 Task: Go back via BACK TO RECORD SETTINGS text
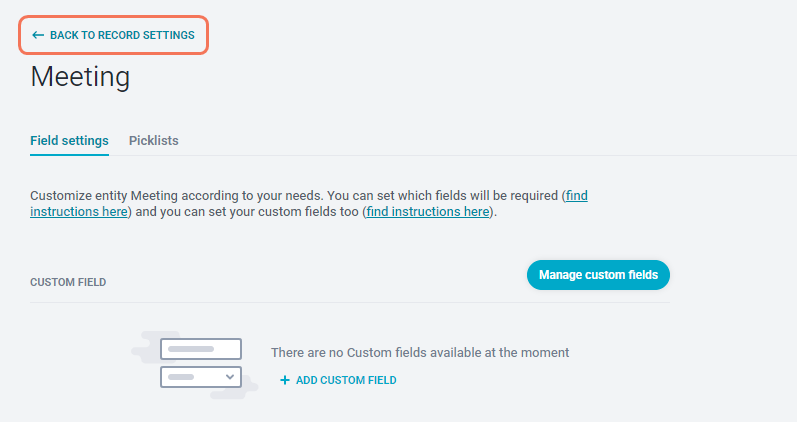click(x=122, y=35)
